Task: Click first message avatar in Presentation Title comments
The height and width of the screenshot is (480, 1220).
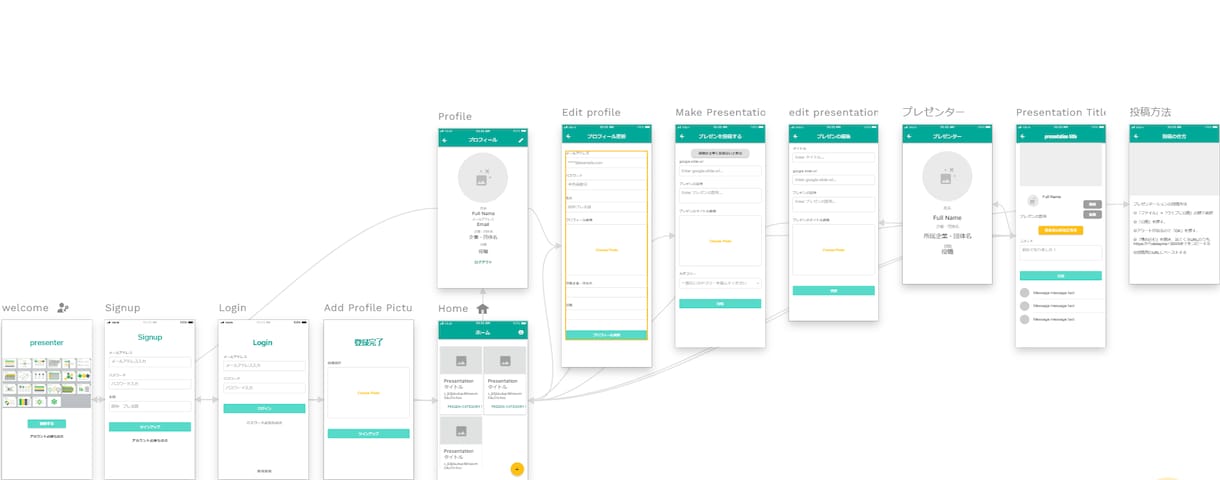Action: coord(1025,293)
